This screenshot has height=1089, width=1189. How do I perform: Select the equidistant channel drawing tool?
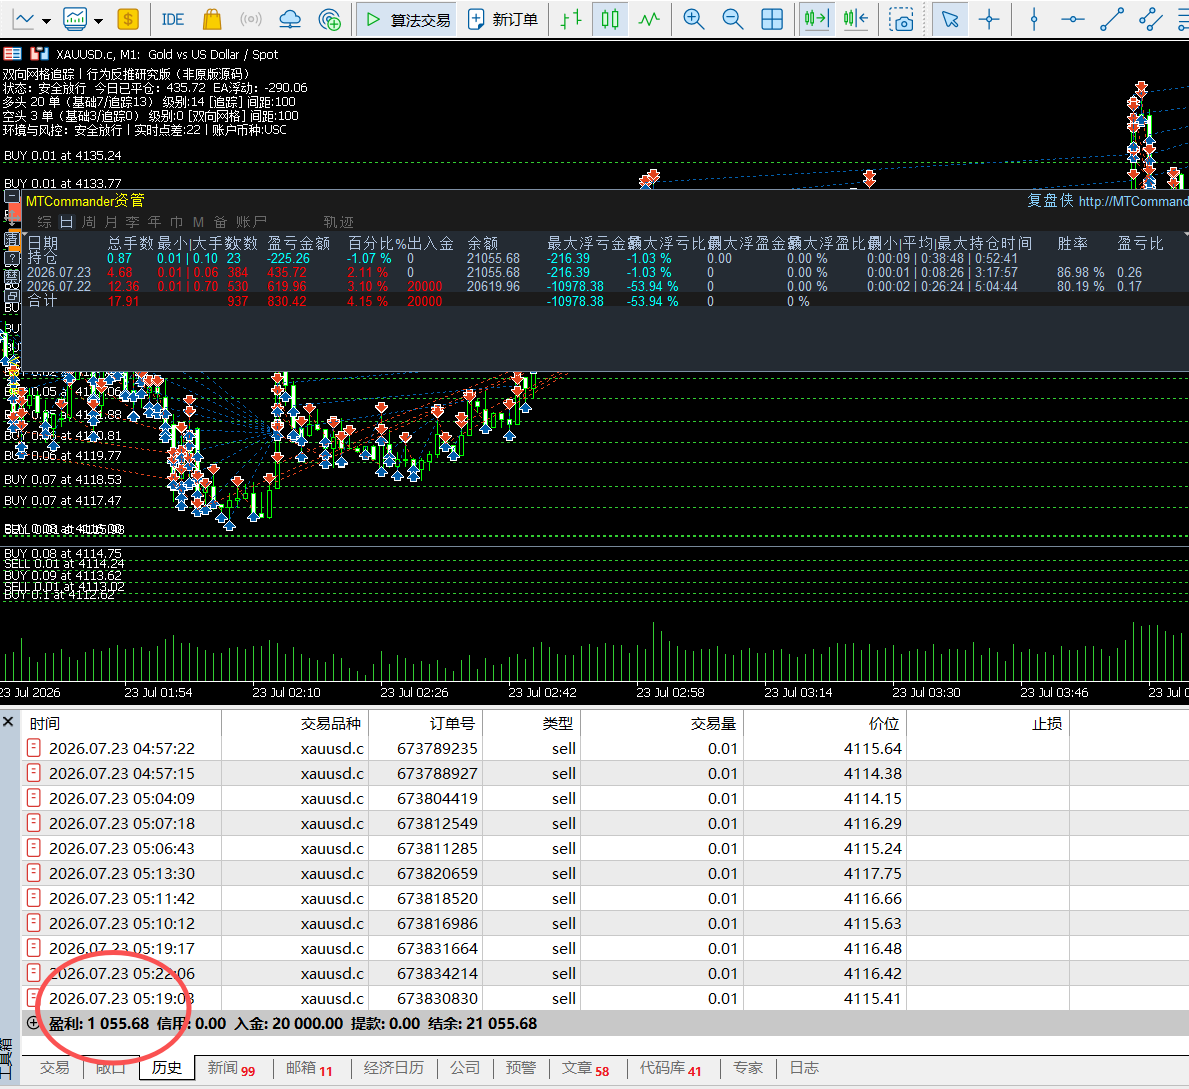(1151, 19)
